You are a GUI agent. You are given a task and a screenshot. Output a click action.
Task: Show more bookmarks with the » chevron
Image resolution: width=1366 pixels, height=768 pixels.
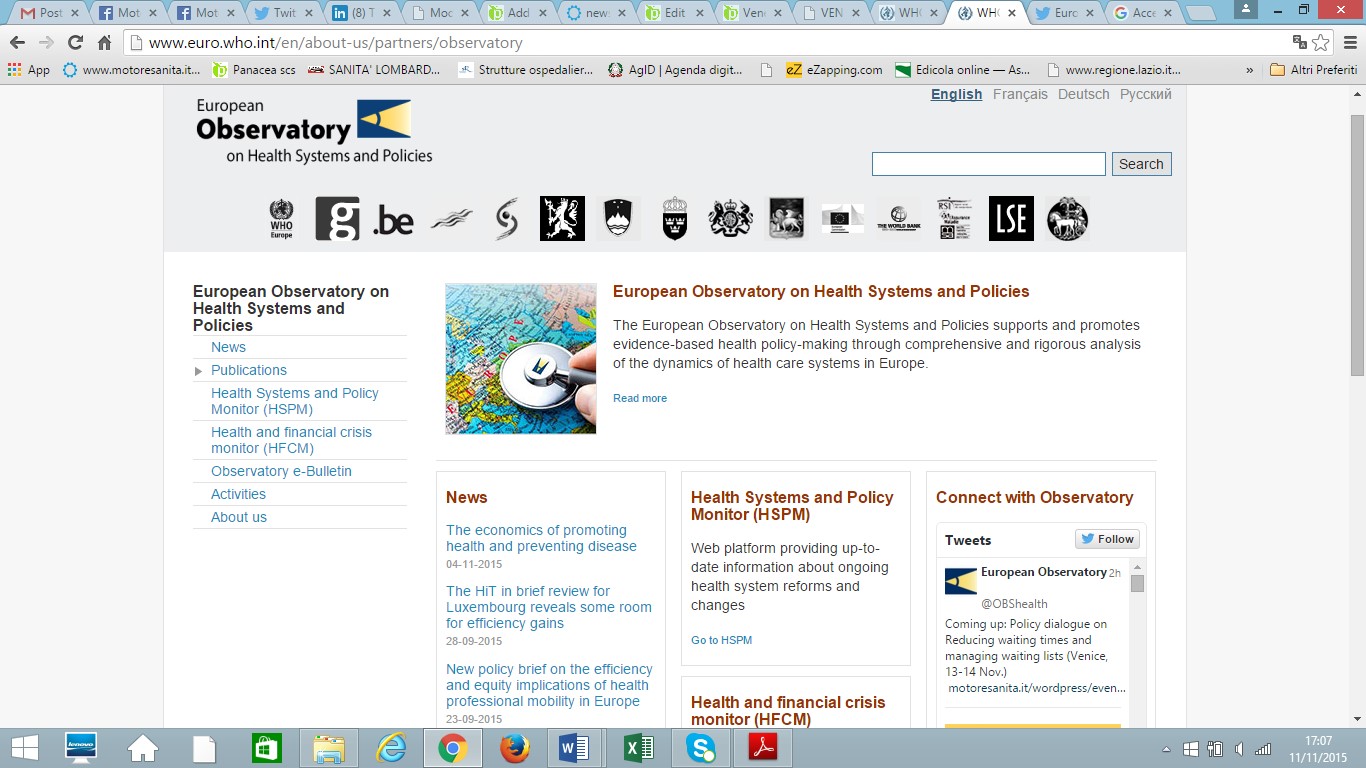tap(1249, 70)
